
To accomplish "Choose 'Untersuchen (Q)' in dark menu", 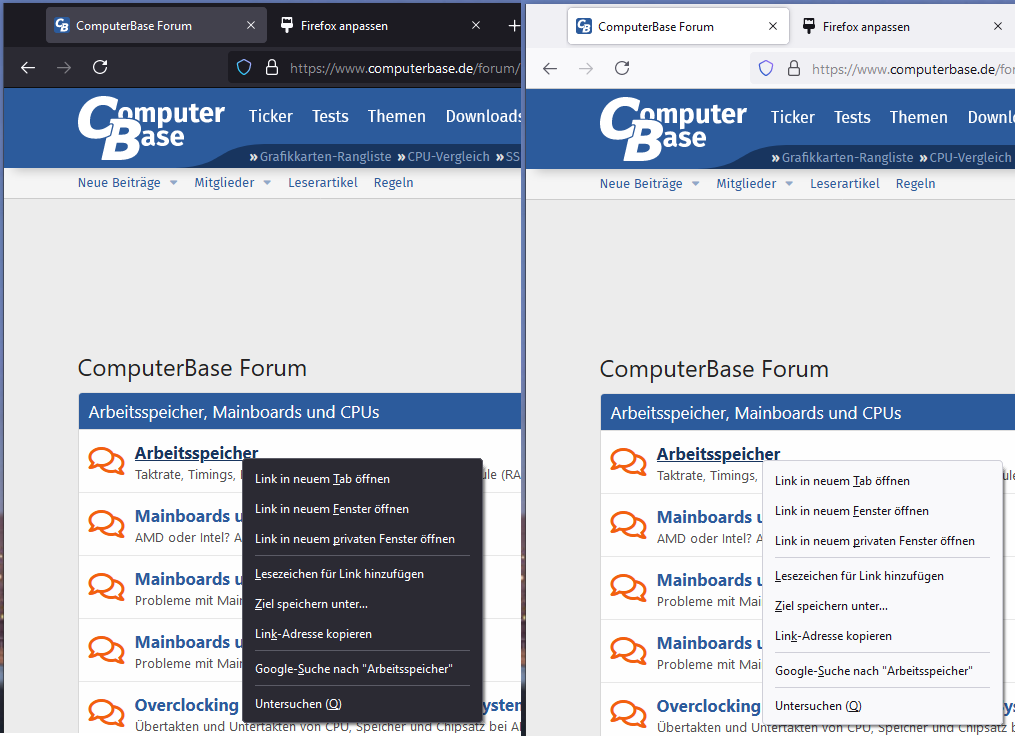I will pos(362,704).
